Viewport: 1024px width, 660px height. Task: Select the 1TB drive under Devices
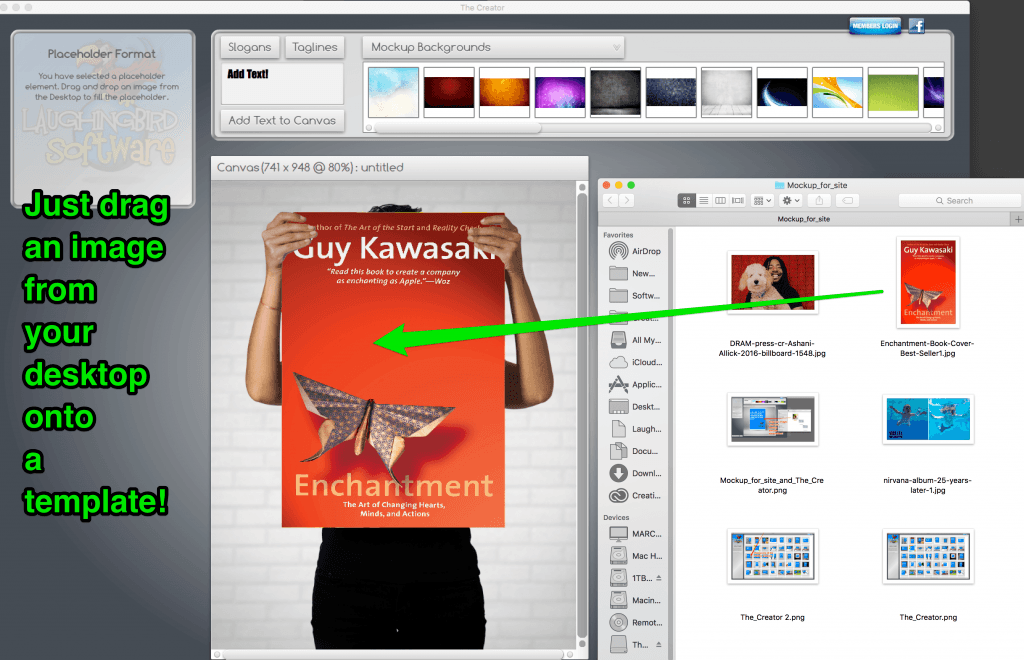click(631, 578)
